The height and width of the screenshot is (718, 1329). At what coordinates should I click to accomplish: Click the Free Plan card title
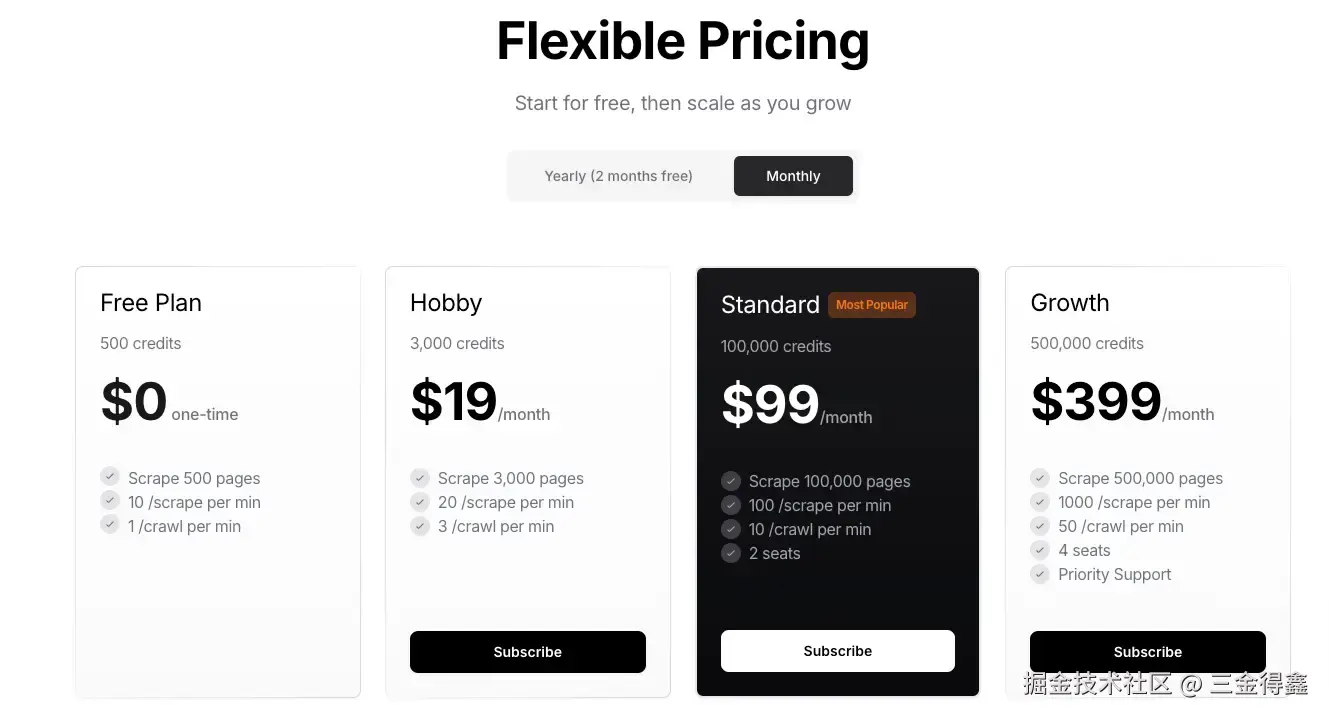tap(151, 303)
